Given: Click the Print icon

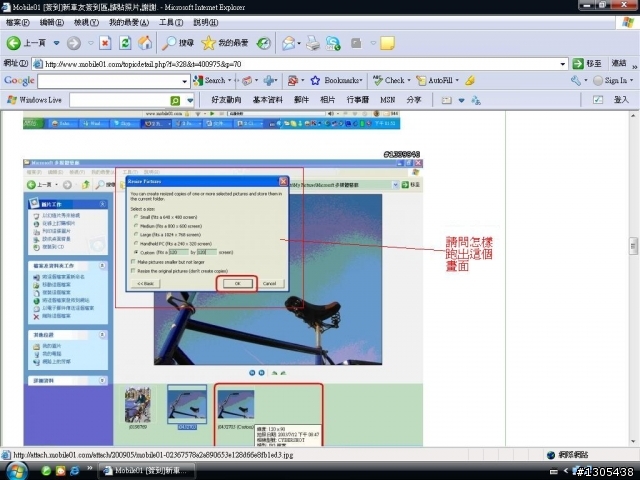Looking at the screenshot, I should point(313,43).
